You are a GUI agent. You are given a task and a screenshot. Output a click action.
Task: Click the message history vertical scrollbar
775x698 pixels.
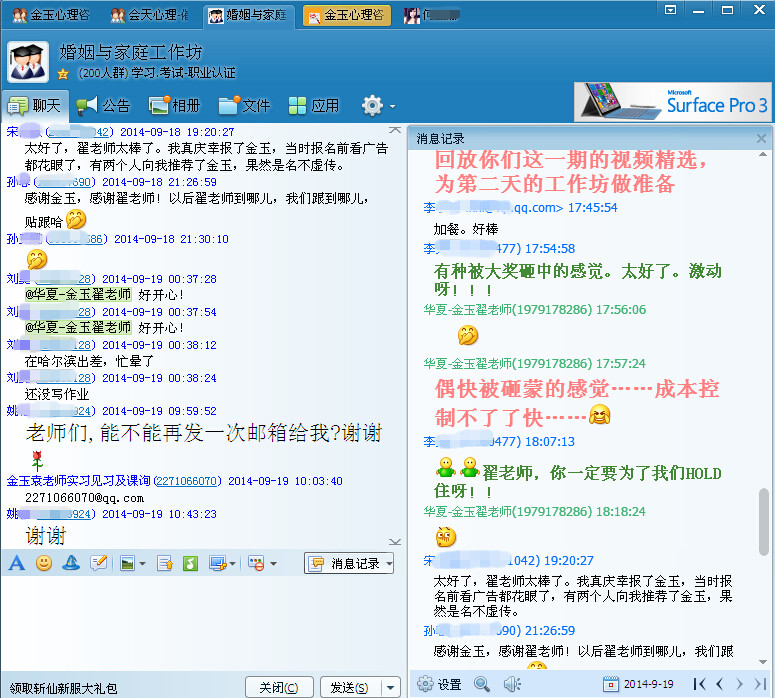coord(765,520)
